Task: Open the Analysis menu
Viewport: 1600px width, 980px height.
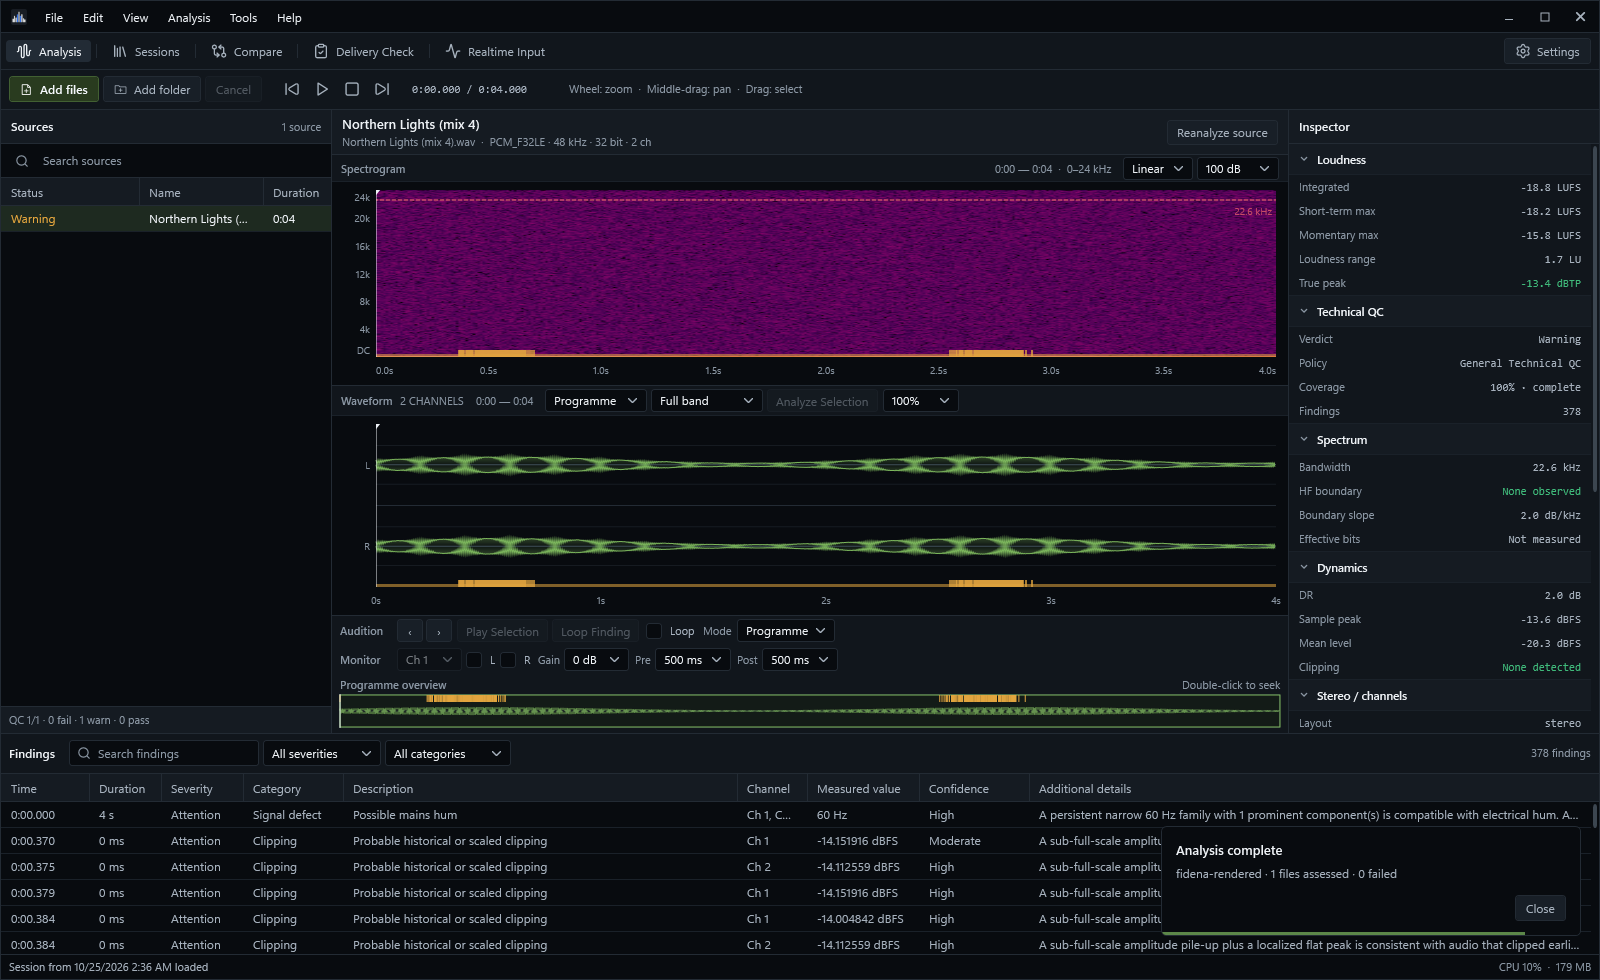Action: [189, 17]
